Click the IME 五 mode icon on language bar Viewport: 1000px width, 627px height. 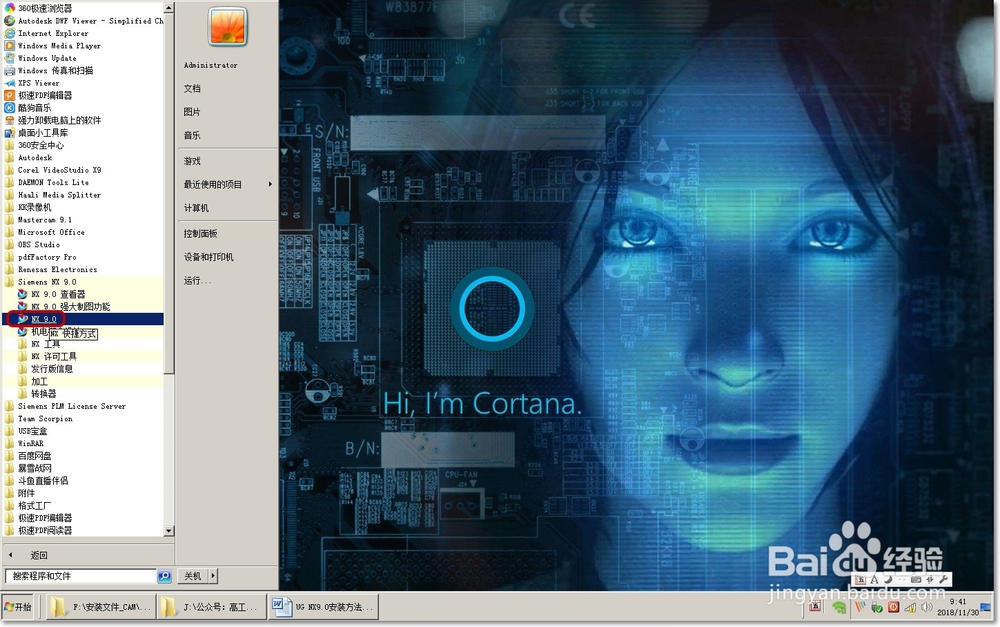860,579
